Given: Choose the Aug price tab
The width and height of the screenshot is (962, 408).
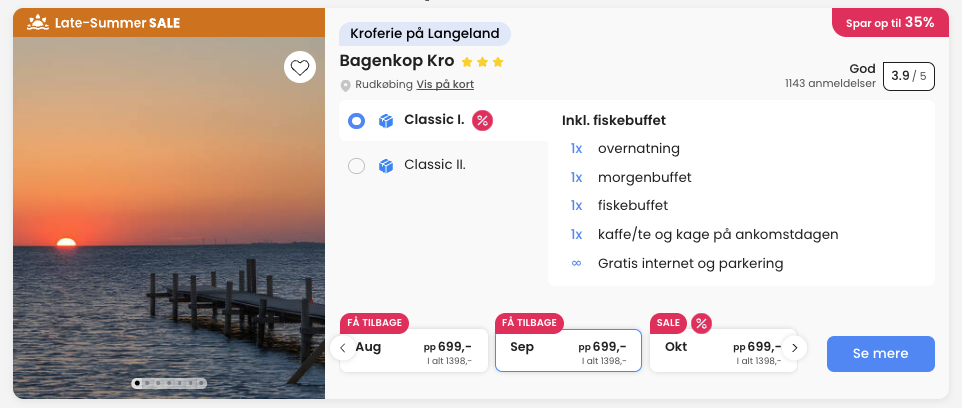Looking at the screenshot, I should (x=414, y=350).
